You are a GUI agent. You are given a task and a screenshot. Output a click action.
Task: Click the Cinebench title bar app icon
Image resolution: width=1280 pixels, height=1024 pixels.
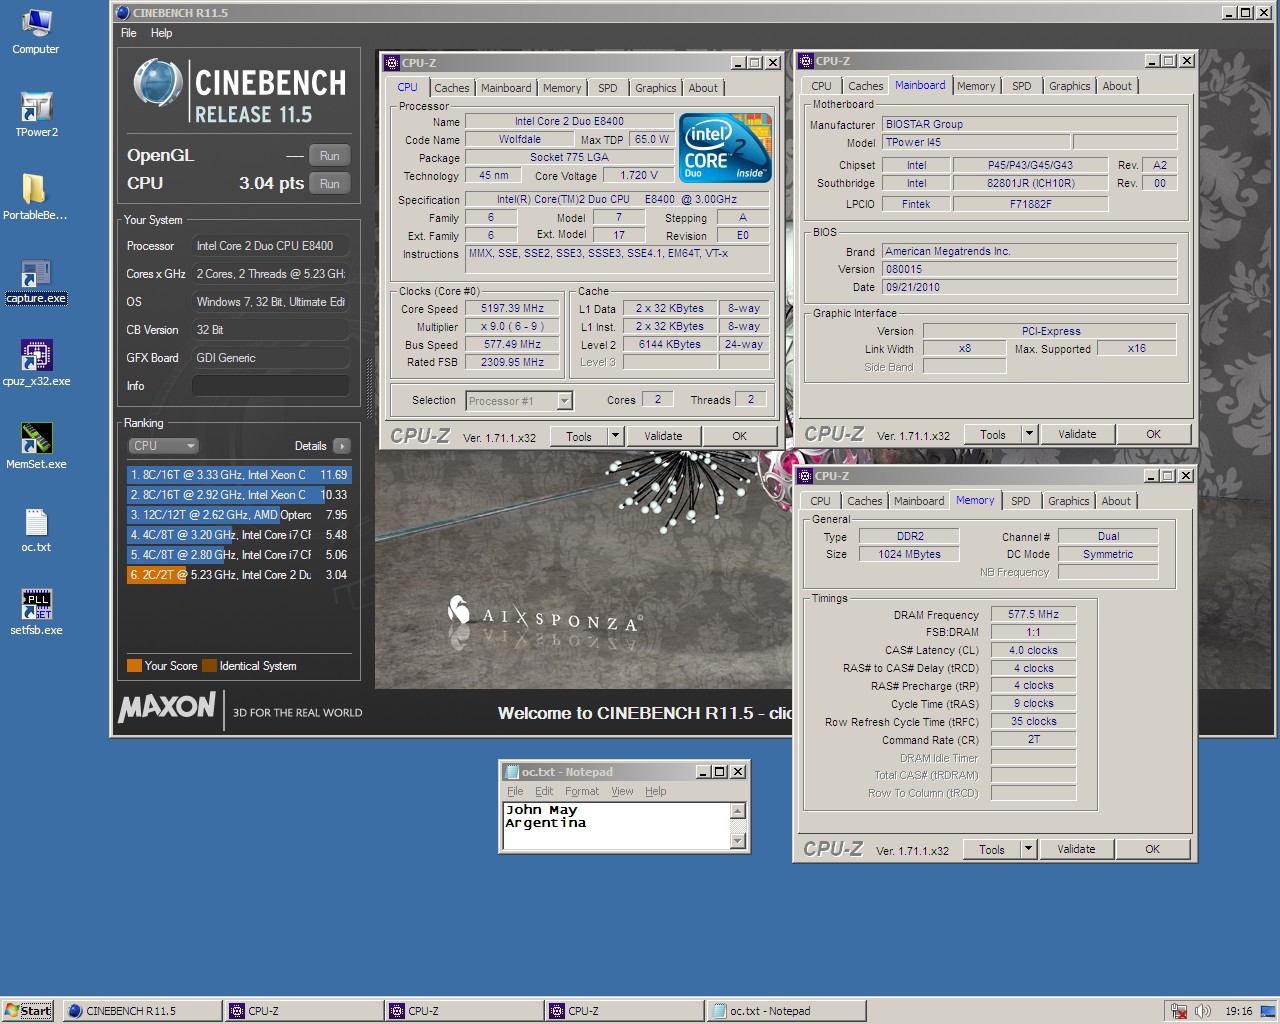[x=123, y=13]
